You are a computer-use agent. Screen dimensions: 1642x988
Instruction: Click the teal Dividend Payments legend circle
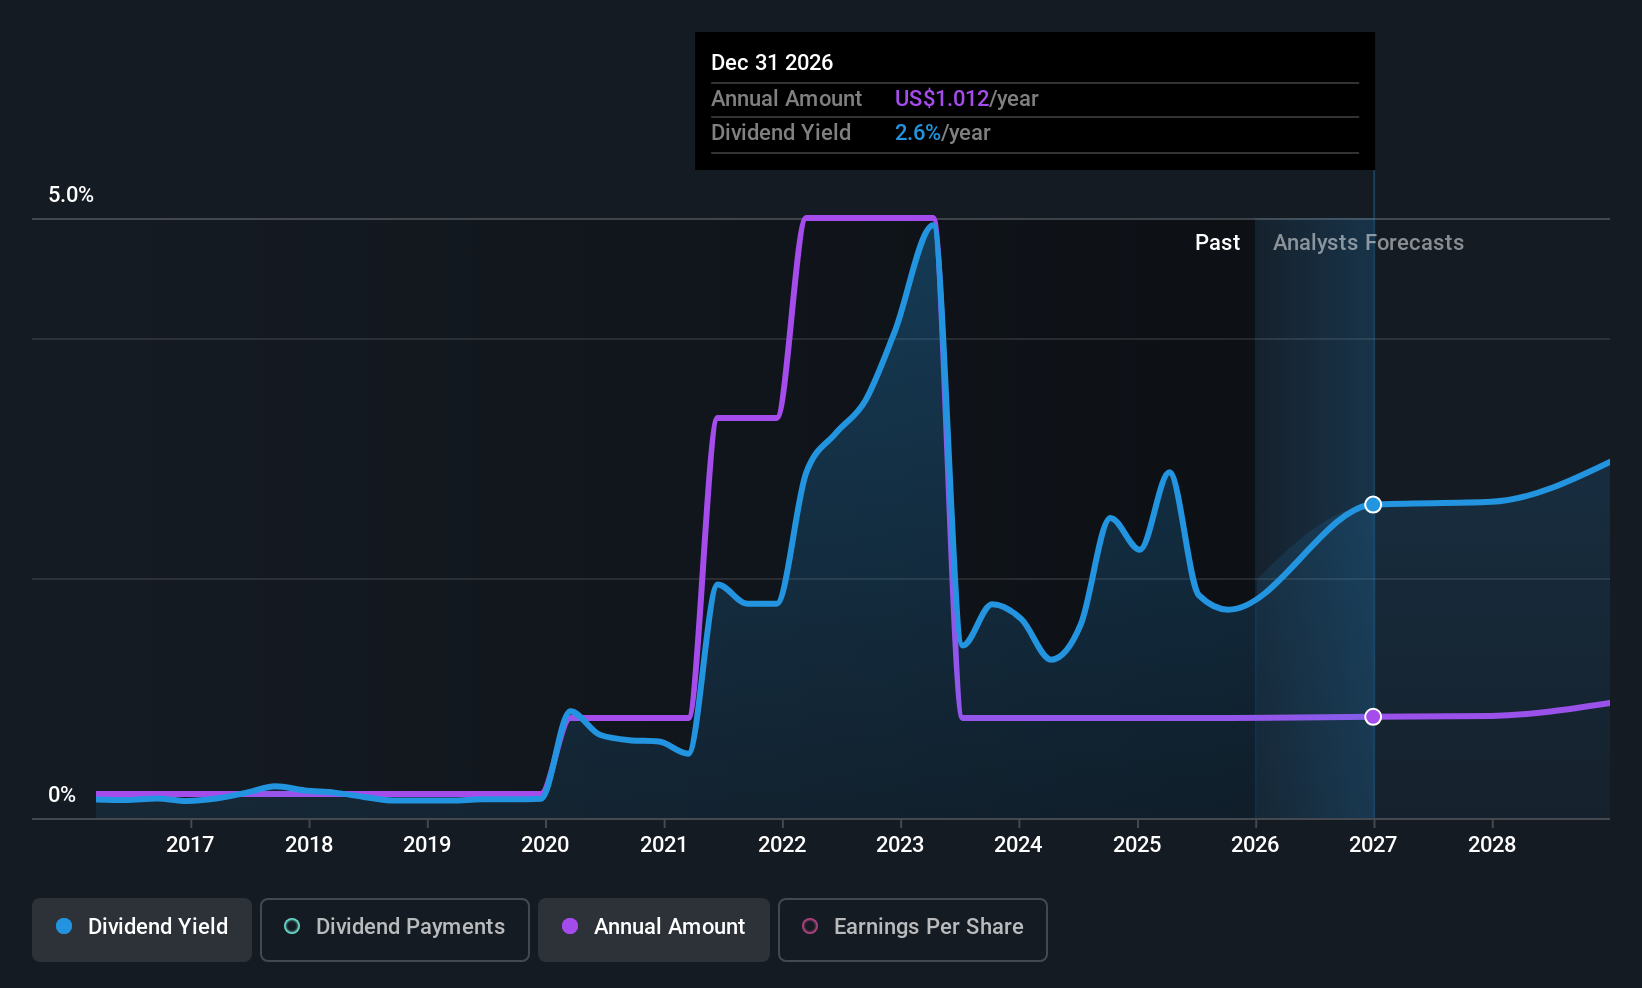click(292, 926)
